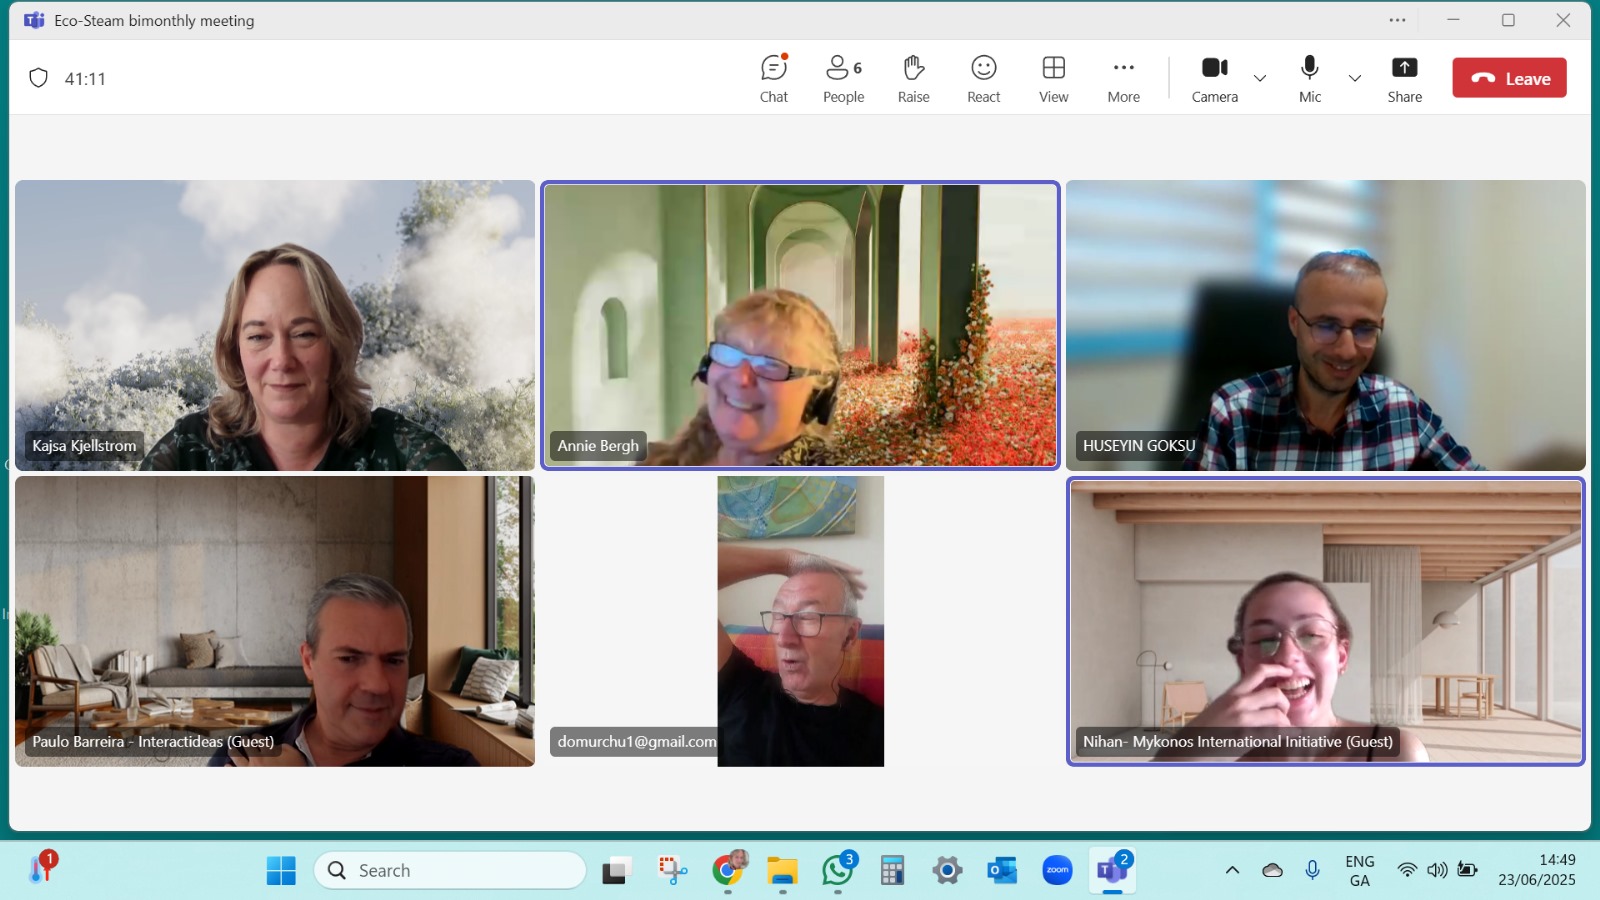Share your screen content
The image size is (1600, 900).
tap(1404, 79)
